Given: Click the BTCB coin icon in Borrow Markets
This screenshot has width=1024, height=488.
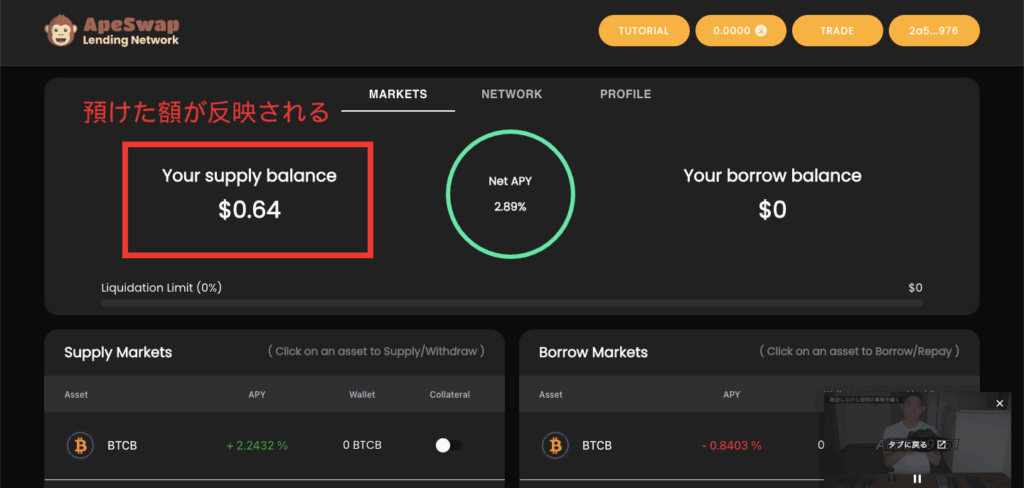Looking at the screenshot, I should [553, 445].
